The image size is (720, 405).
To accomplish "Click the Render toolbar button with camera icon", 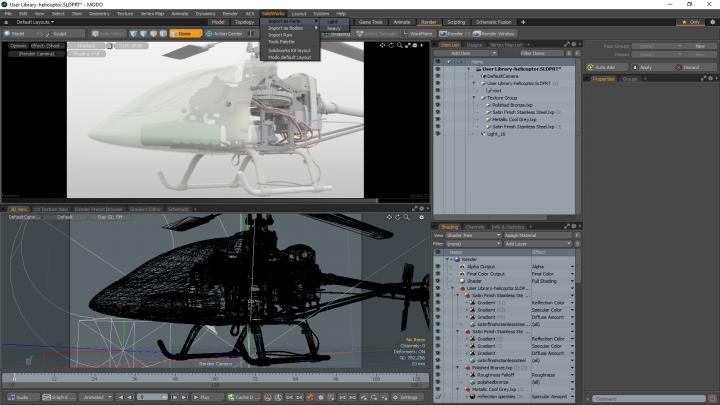I will [x=451, y=34].
